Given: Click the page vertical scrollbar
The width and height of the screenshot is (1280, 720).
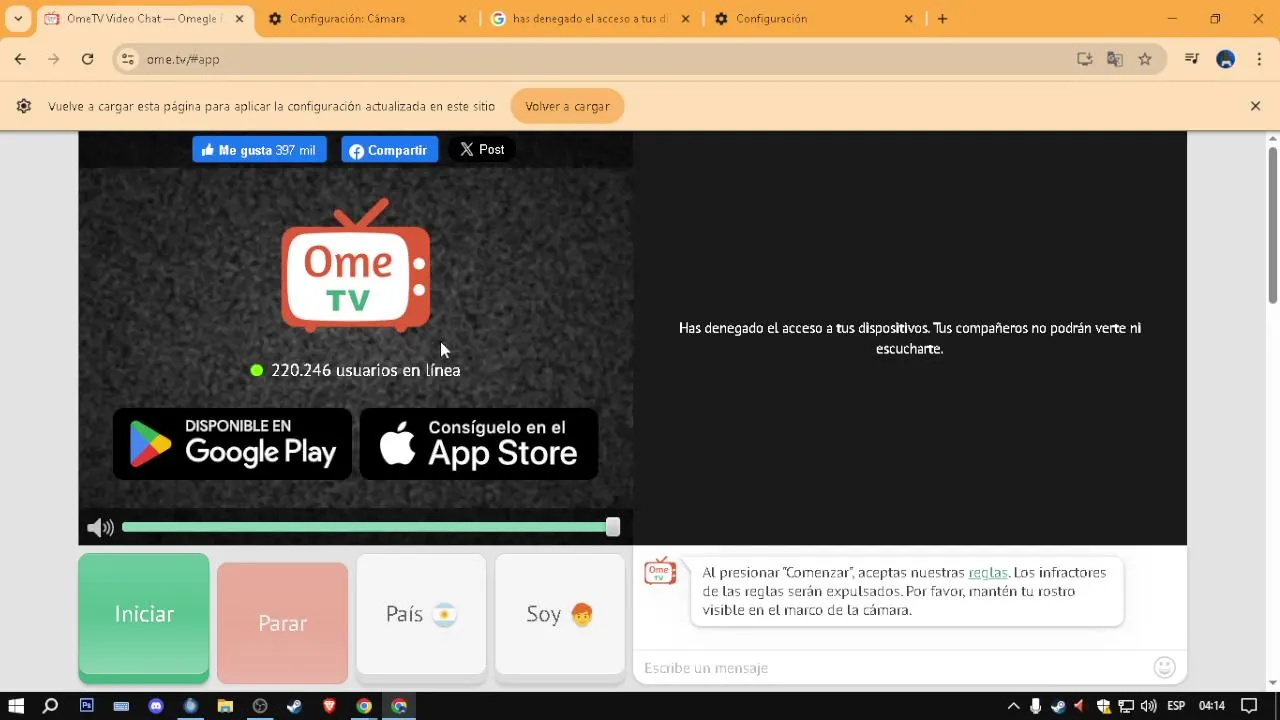Looking at the screenshot, I should tap(1272, 225).
